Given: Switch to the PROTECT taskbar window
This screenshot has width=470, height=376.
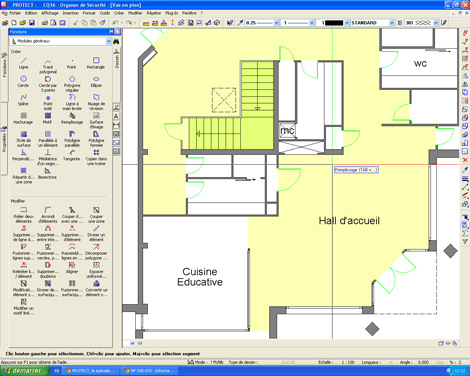Looking at the screenshot, I should tap(91, 370).
